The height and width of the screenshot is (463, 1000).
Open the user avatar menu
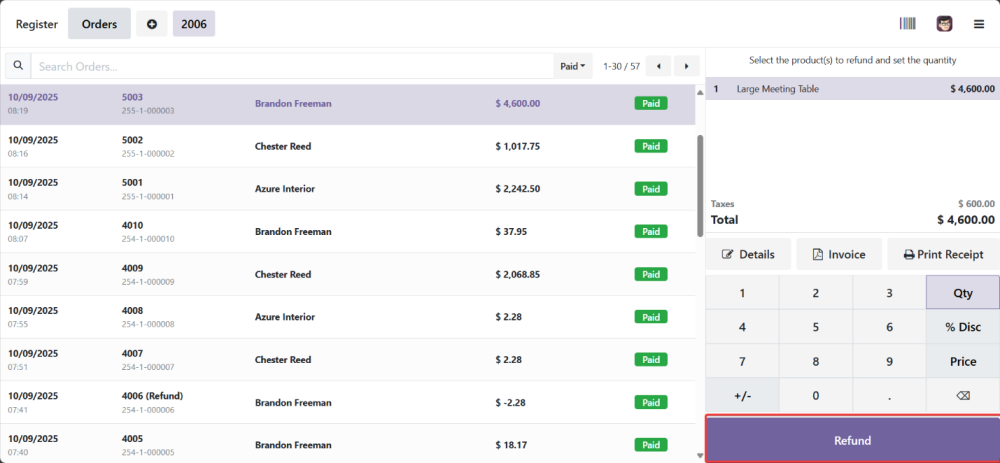point(944,24)
